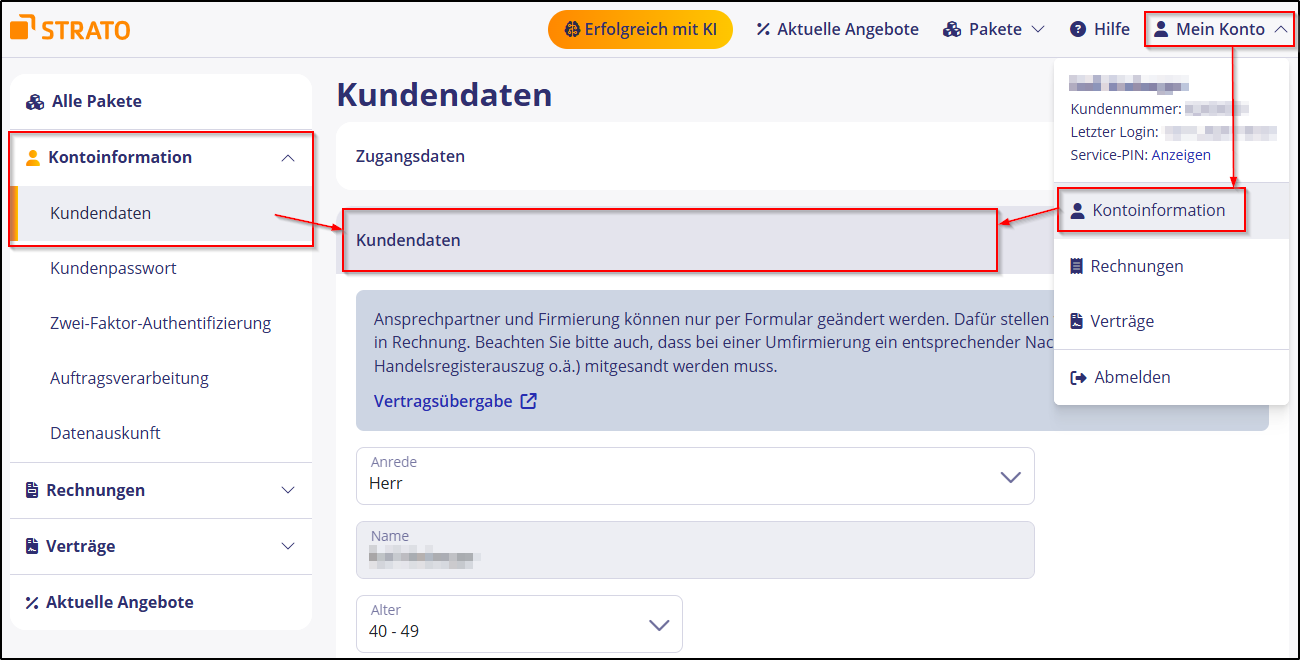Screen dimensions: 1300x660
Task: Click the external link icon beside Vertragsübergabe
Action: (x=528, y=400)
